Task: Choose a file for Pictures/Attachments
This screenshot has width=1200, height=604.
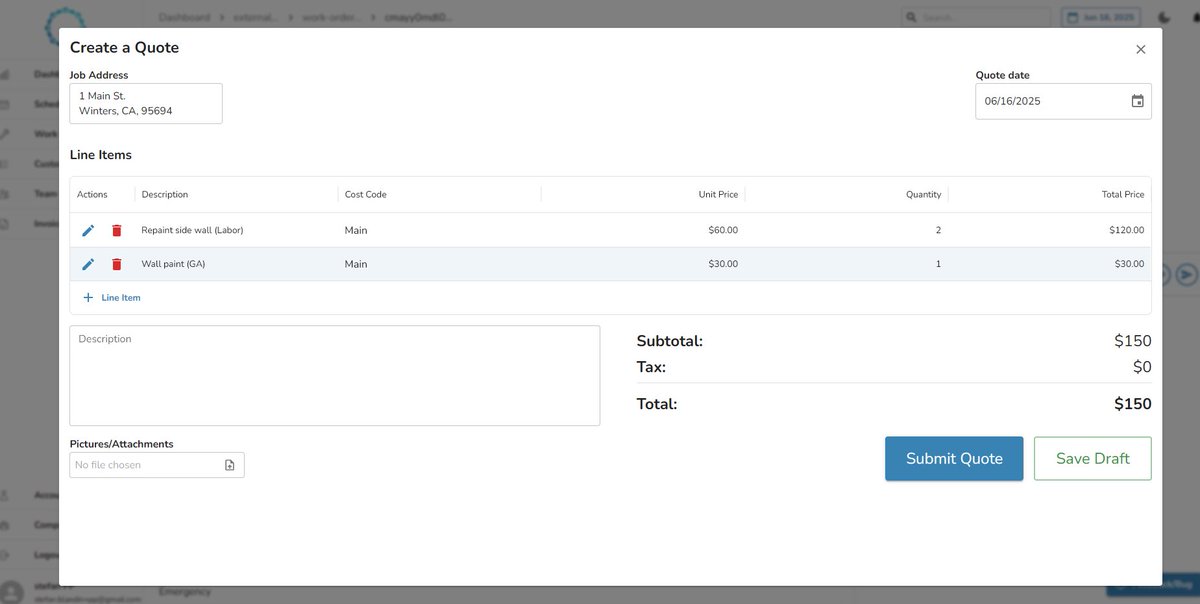Action: pyautogui.click(x=157, y=465)
